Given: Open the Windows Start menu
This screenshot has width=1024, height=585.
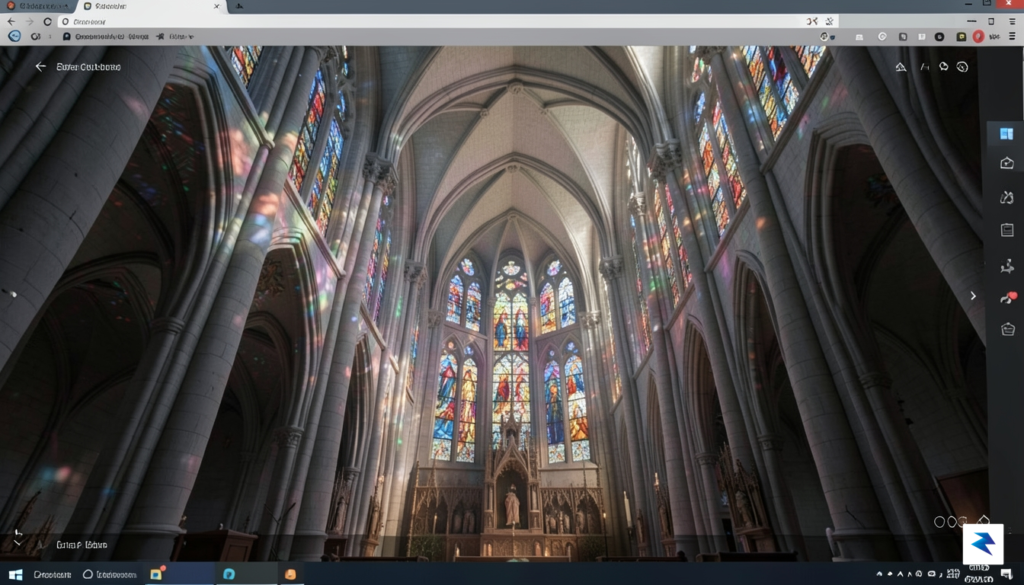Looking at the screenshot, I should point(15,575).
